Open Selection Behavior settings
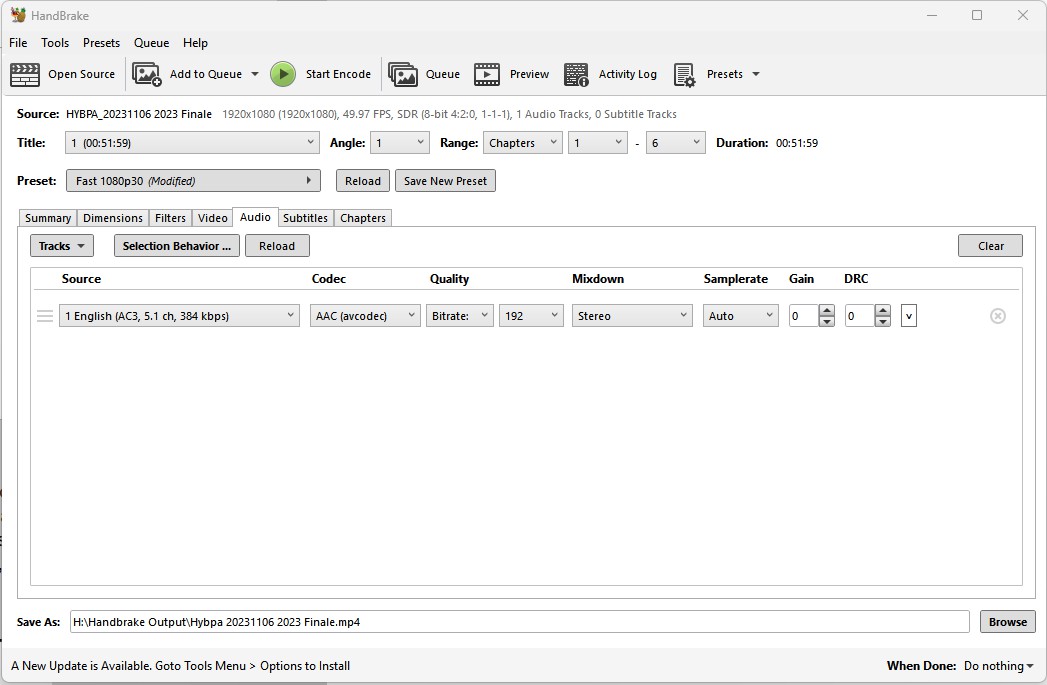 click(x=177, y=246)
